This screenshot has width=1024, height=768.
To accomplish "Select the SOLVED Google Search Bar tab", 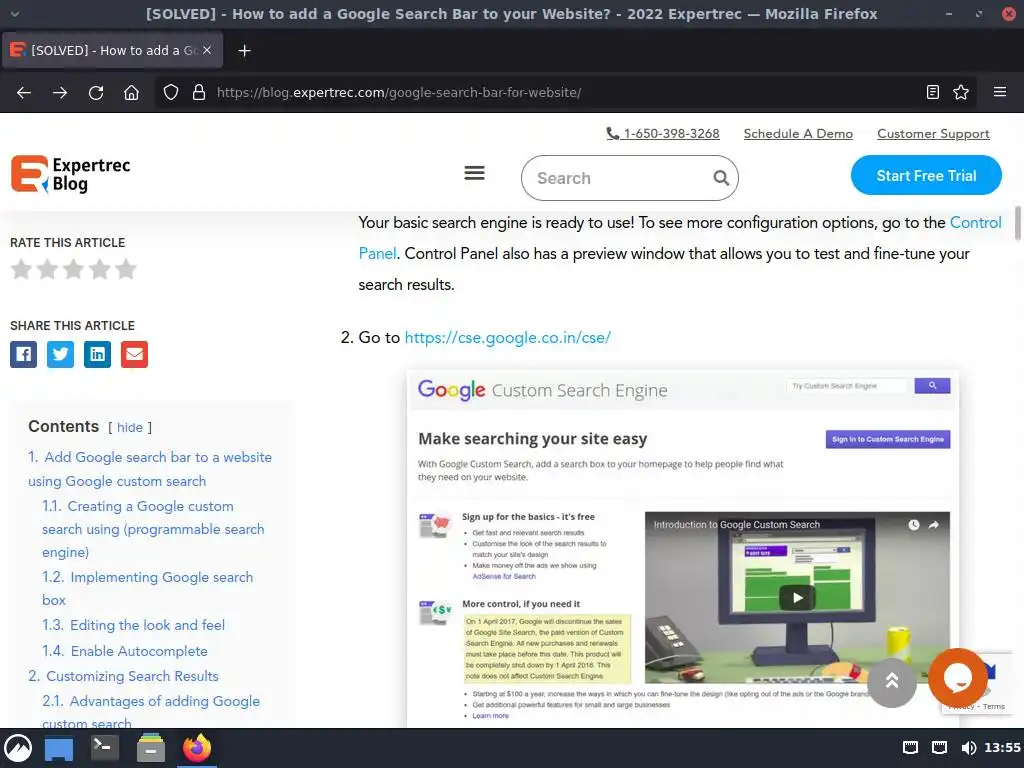I will (112, 50).
